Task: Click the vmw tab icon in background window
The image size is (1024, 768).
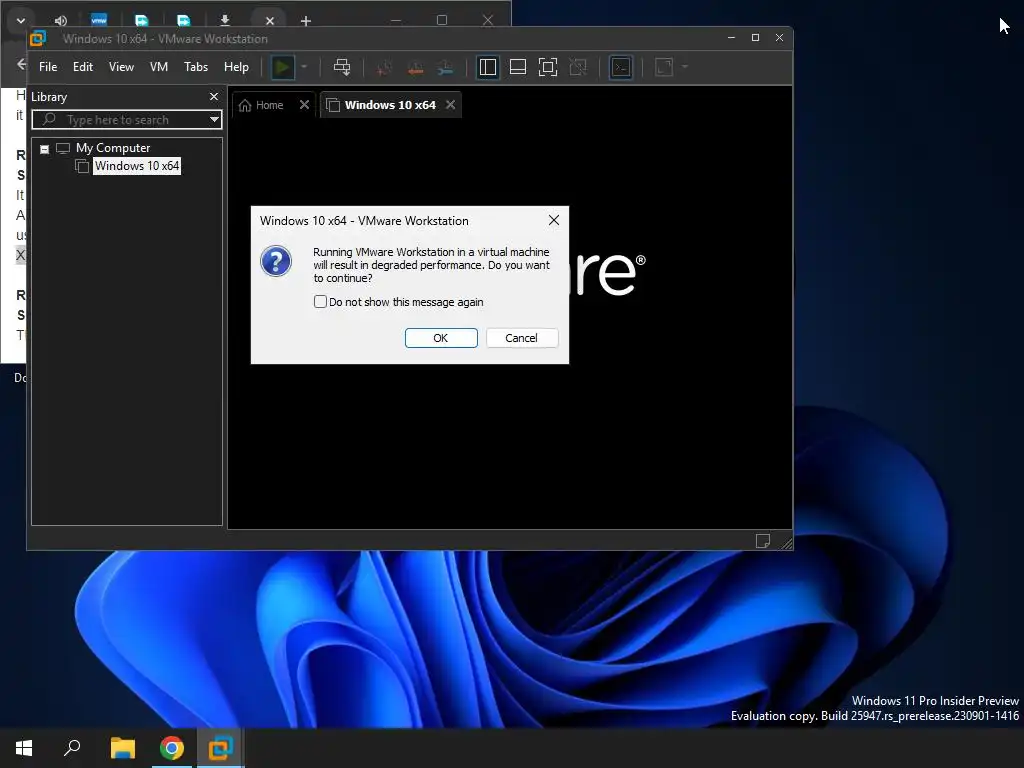Action: pos(99,20)
